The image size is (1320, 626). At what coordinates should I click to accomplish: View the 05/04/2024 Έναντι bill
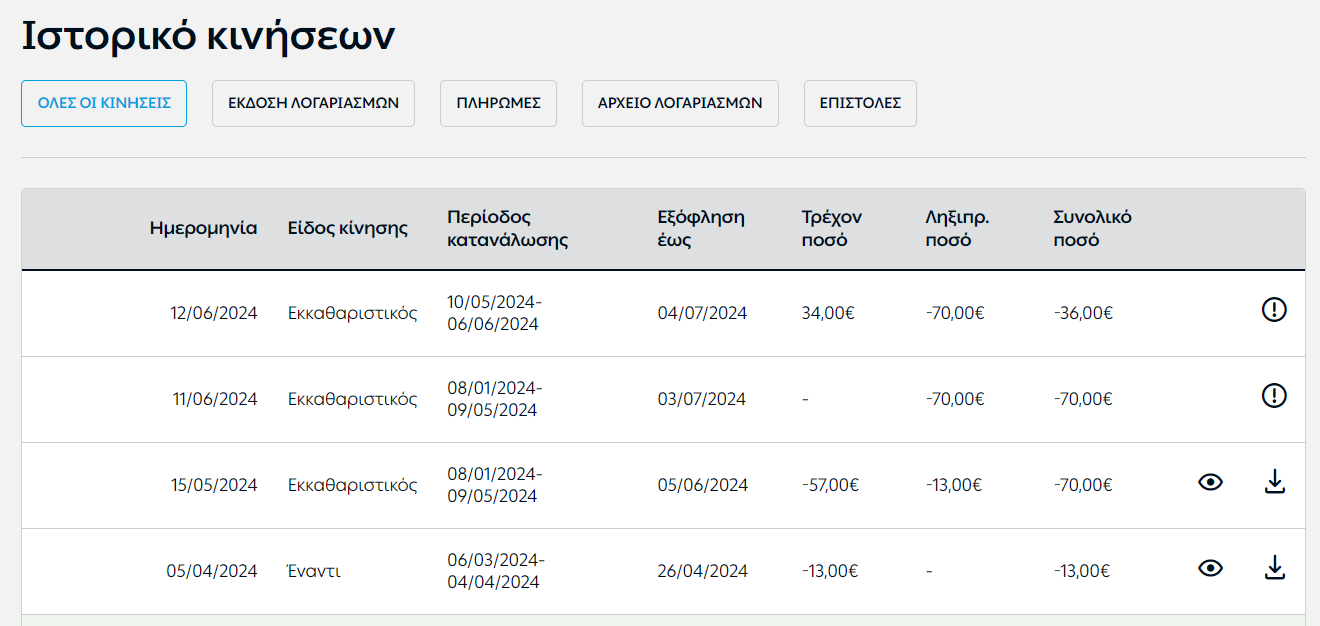pos(1211,568)
